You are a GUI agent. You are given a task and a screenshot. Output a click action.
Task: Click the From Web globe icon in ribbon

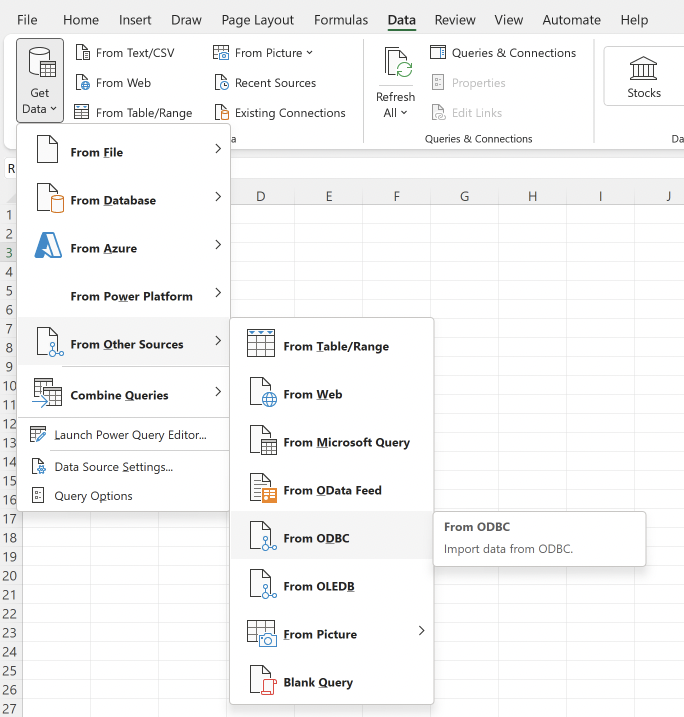(83, 83)
